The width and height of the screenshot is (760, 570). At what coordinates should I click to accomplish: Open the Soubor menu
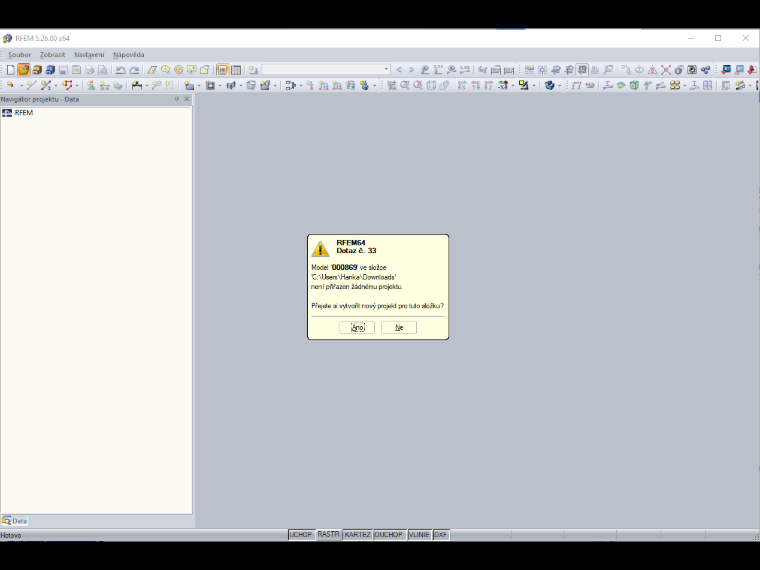19,55
